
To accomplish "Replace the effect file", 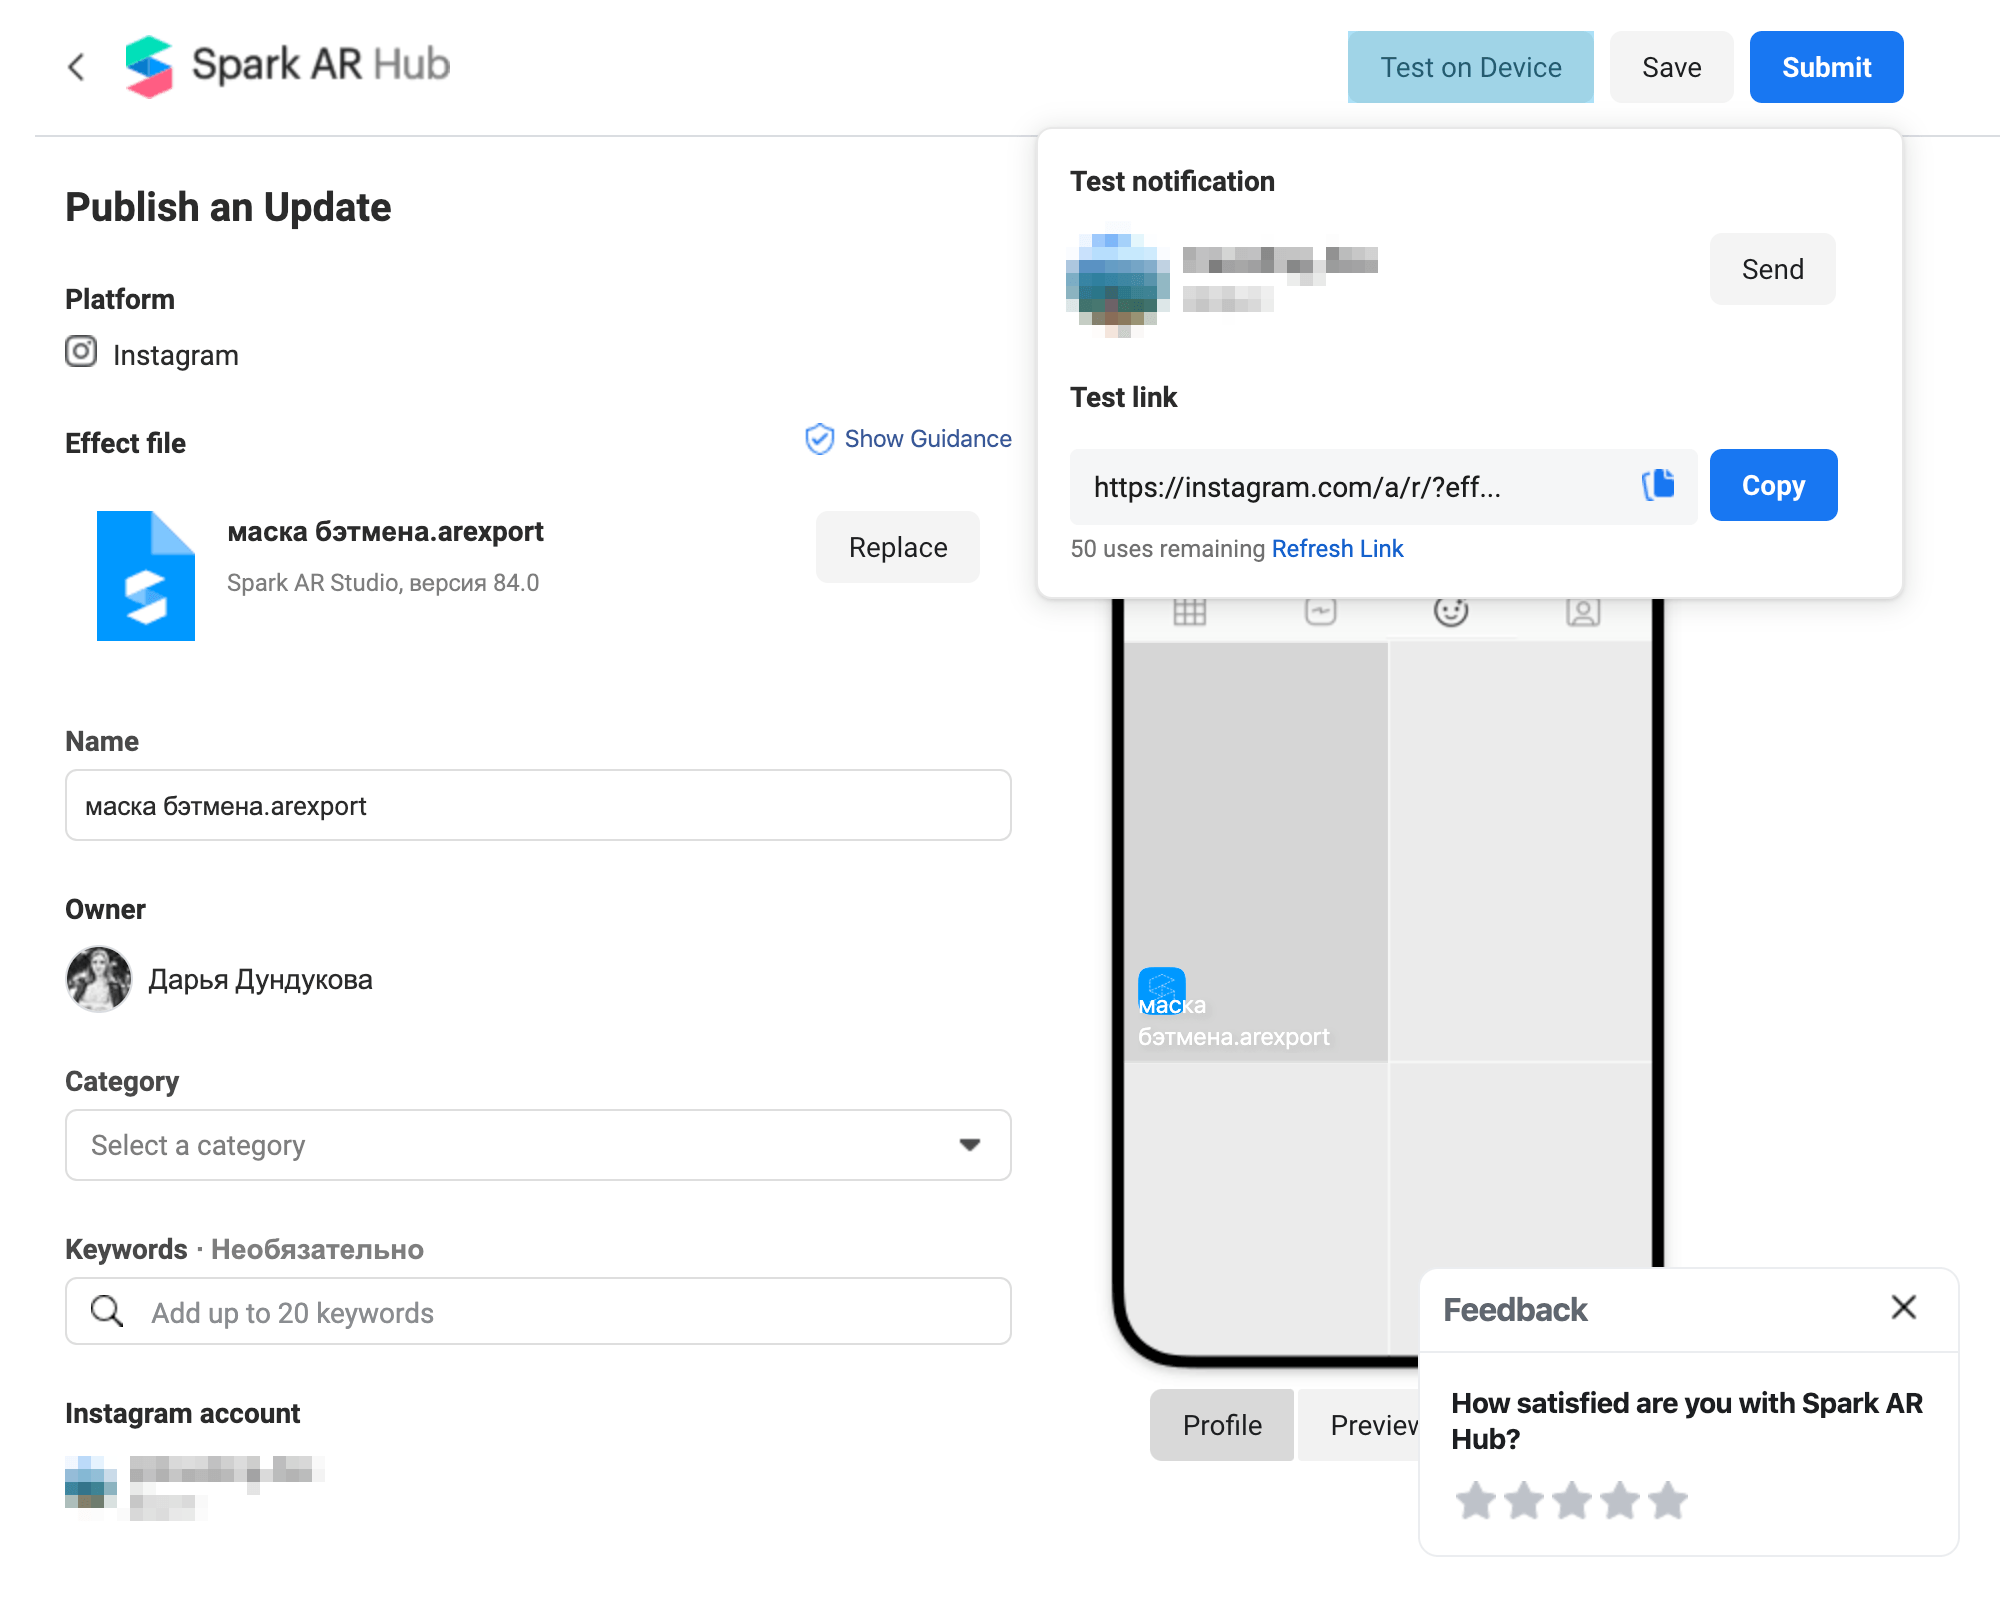I will coord(898,547).
